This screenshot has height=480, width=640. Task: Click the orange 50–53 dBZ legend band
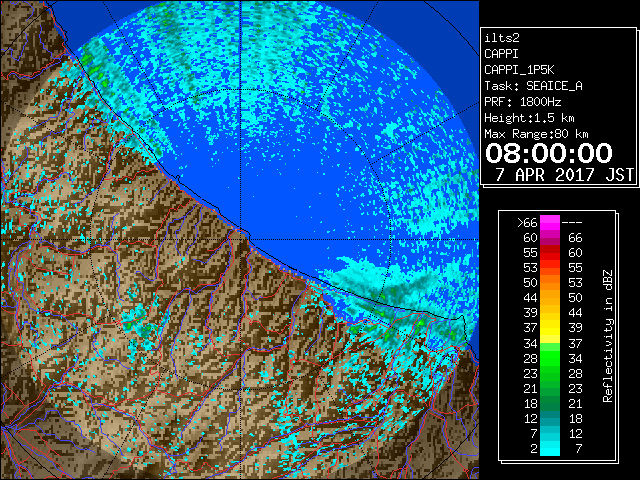click(x=550, y=282)
